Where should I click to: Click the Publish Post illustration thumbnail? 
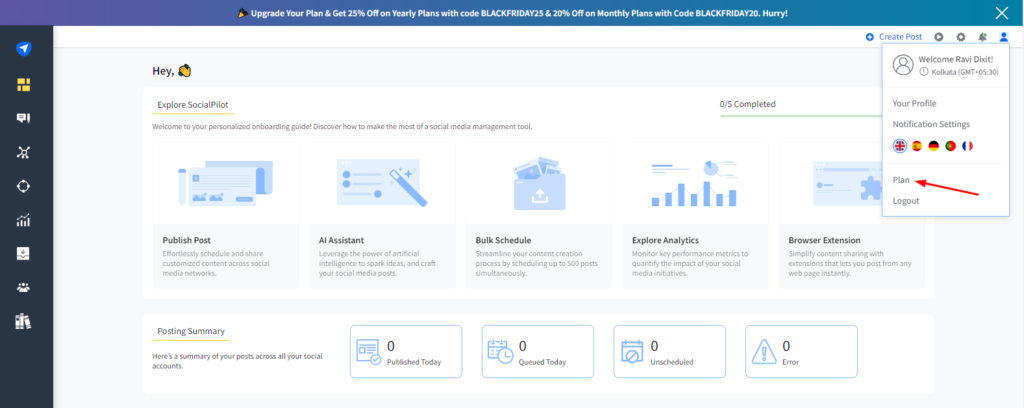pos(225,183)
